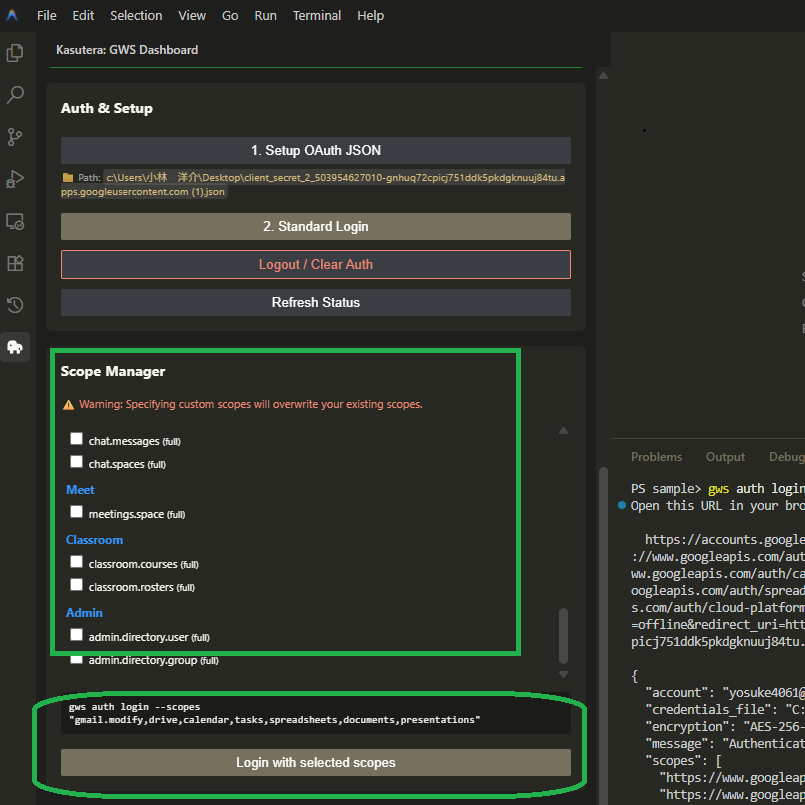The image size is (805, 805).
Task: Click the warning triangle in Scope Manager
Action: click(69, 405)
